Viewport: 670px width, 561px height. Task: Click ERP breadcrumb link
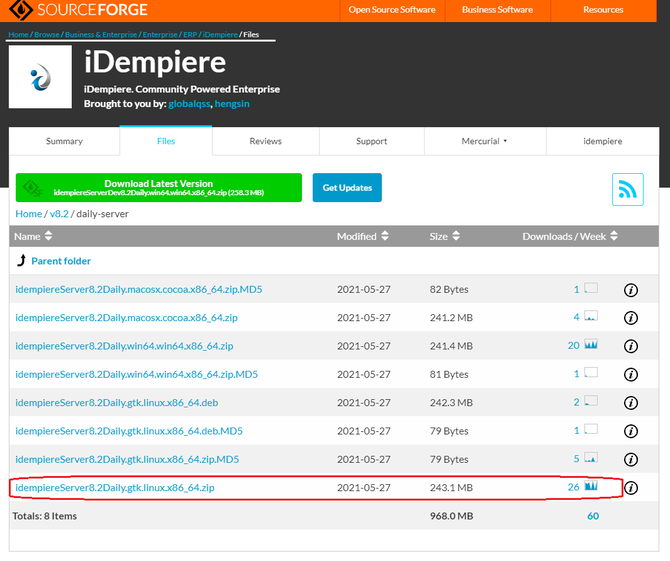[190, 35]
